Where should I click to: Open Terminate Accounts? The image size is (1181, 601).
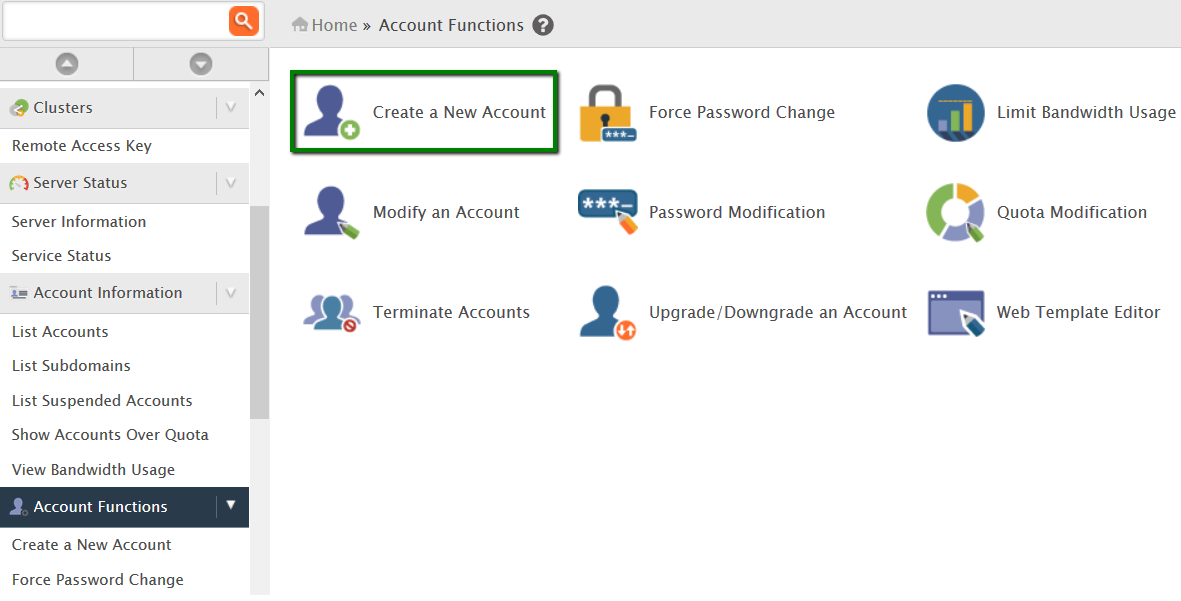[452, 312]
